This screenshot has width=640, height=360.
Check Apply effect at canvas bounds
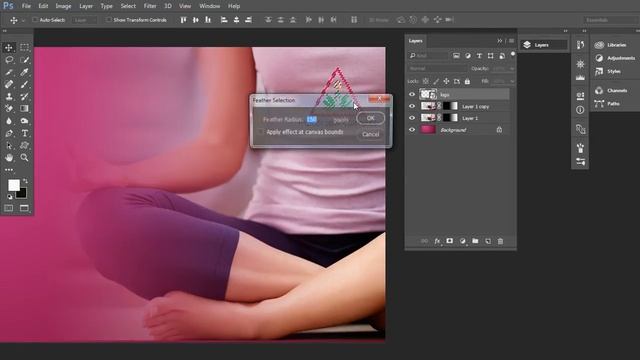pyautogui.click(x=260, y=132)
